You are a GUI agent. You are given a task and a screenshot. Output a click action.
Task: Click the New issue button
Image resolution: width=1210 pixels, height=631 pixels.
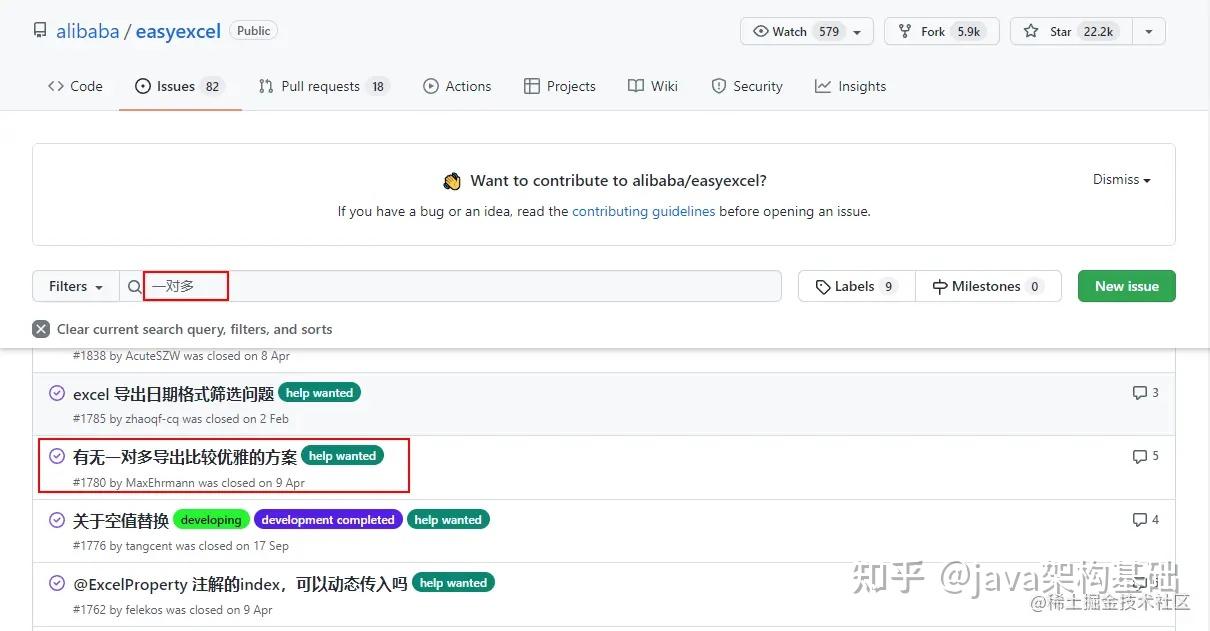point(1126,286)
